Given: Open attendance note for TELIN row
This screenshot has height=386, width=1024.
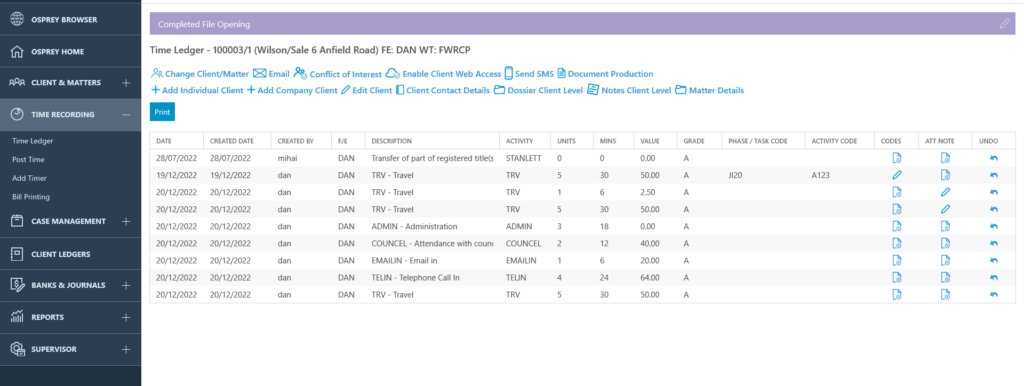Looking at the screenshot, I should [x=945, y=277].
